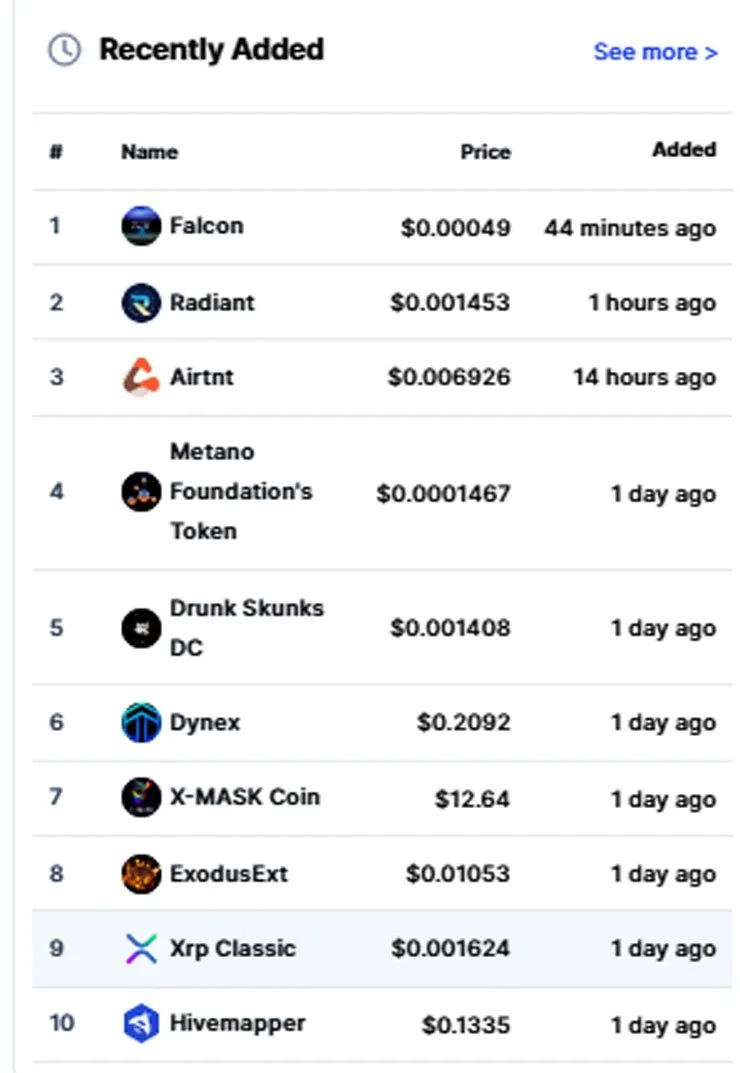Click the Metano Foundation's Token logo

coord(141,491)
